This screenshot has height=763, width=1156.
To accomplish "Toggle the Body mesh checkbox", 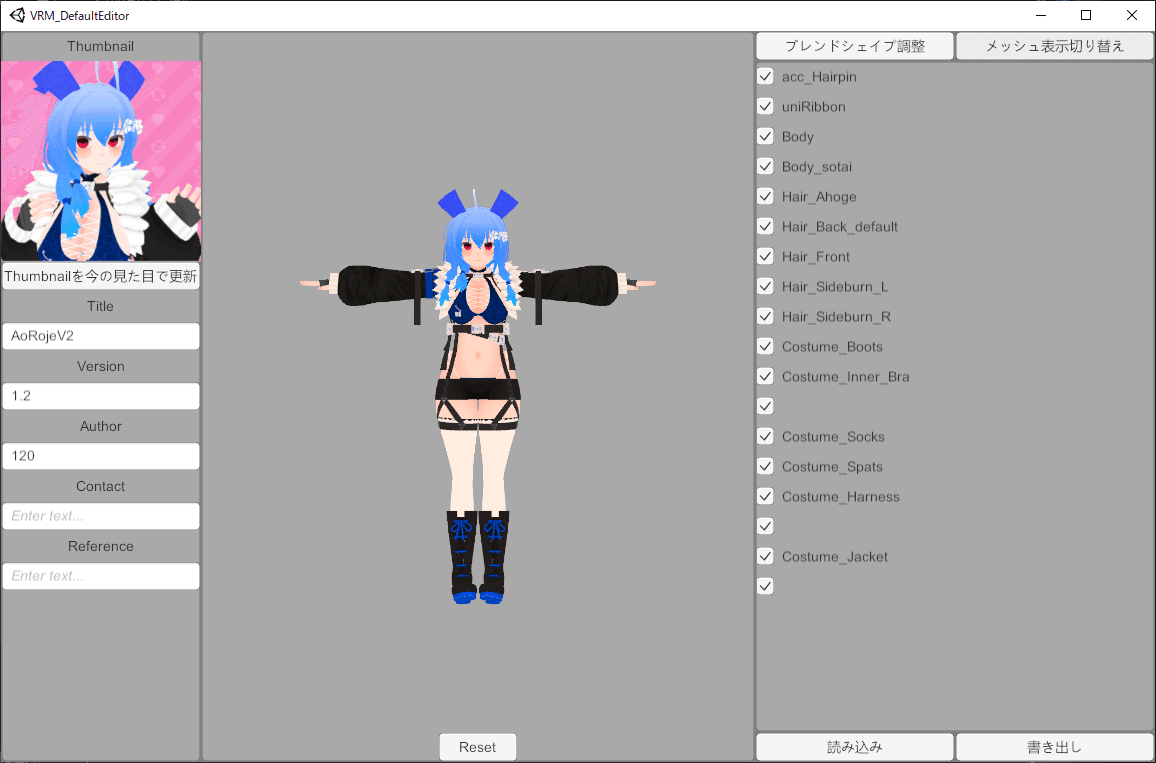I will pos(765,136).
